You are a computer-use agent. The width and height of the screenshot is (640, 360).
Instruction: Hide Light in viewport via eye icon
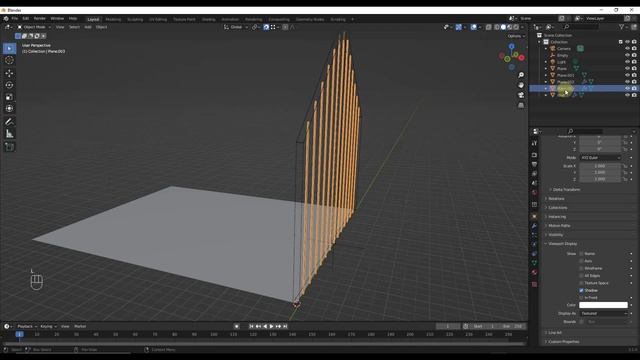(x=627, y=62)
